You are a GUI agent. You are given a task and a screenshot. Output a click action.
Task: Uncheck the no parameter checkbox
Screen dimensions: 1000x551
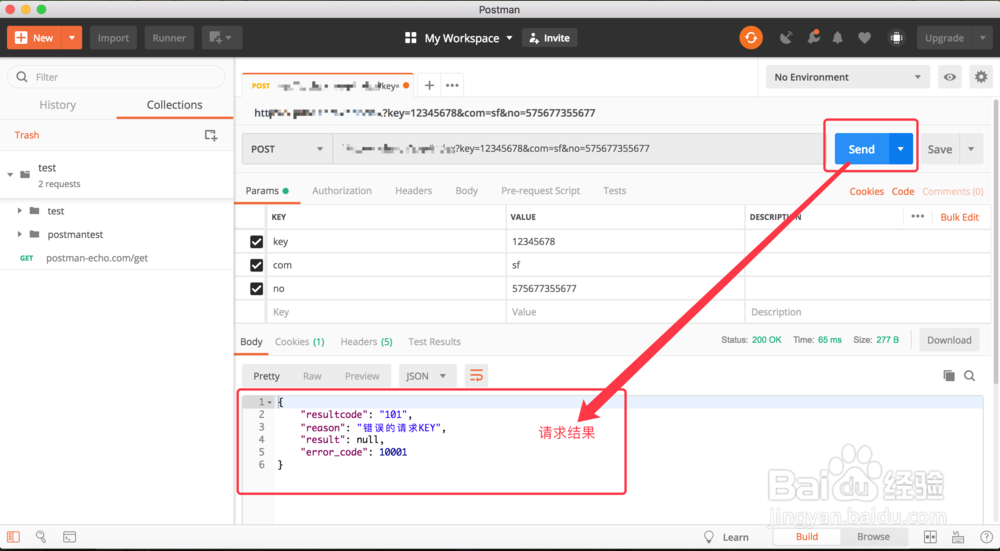point(256,289)
